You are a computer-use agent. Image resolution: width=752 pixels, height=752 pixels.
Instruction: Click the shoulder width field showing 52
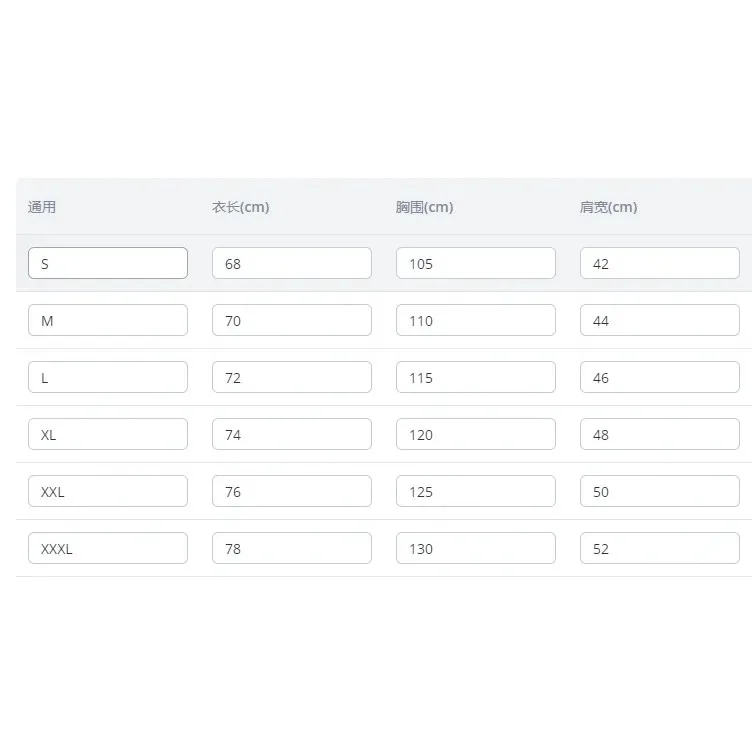[x=660, y=548]
